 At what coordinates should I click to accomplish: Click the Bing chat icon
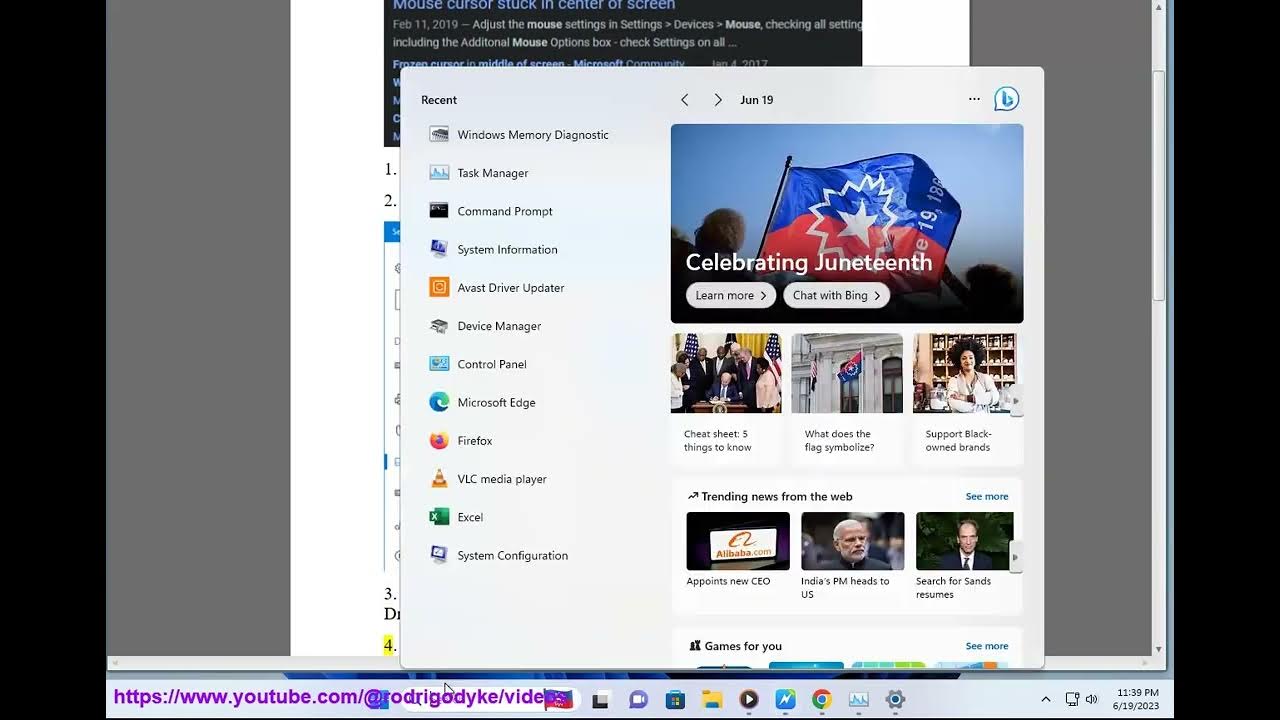1006,99
